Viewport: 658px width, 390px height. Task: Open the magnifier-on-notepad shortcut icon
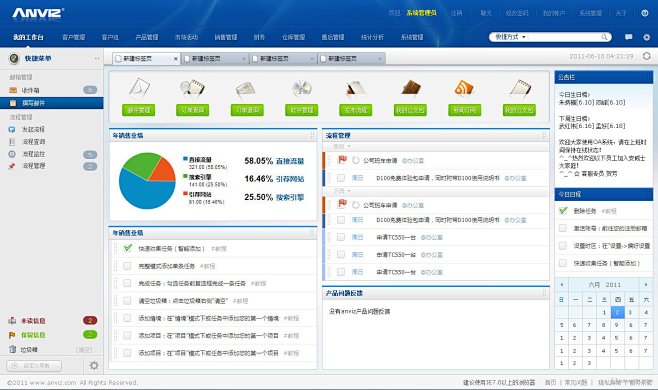193,88
